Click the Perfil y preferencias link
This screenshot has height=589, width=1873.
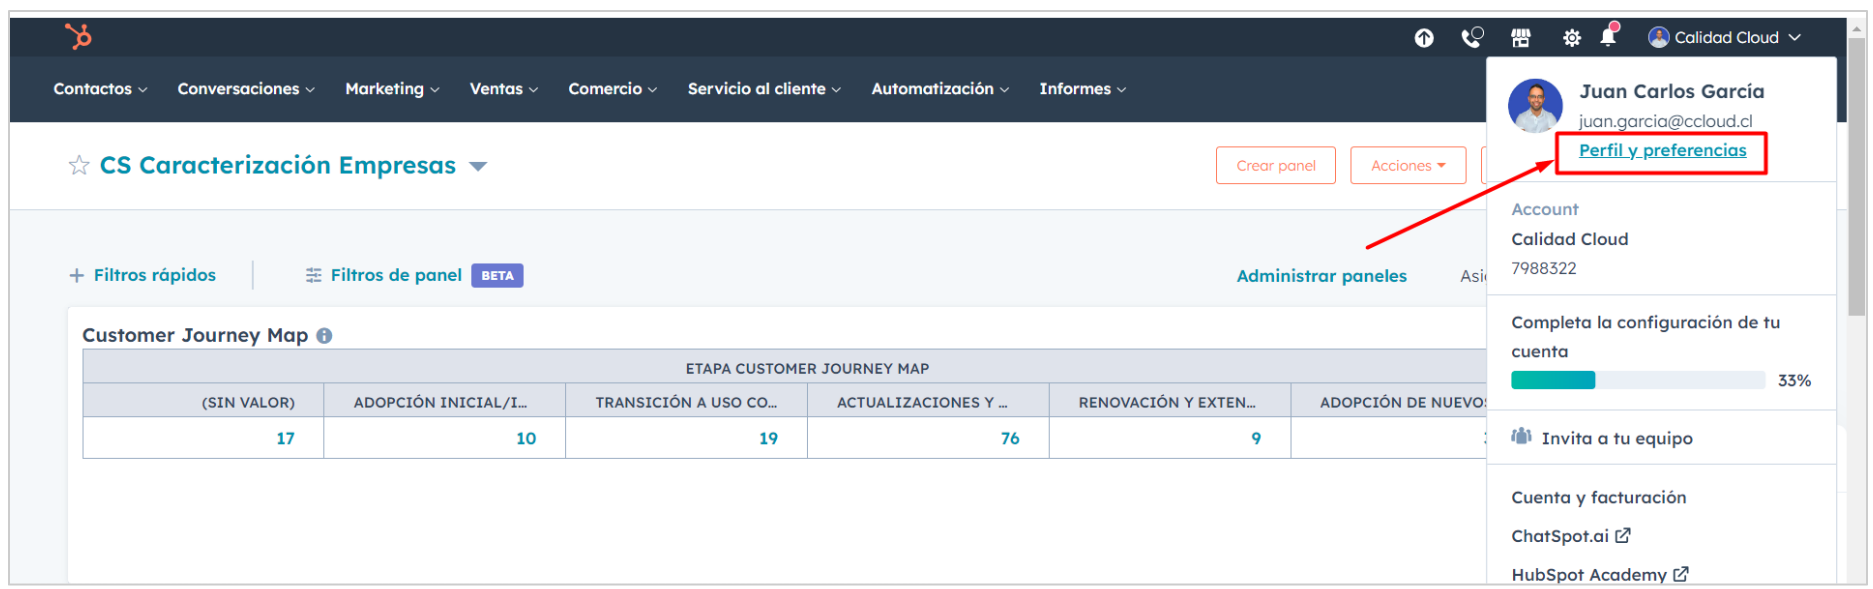point(1662,151)
